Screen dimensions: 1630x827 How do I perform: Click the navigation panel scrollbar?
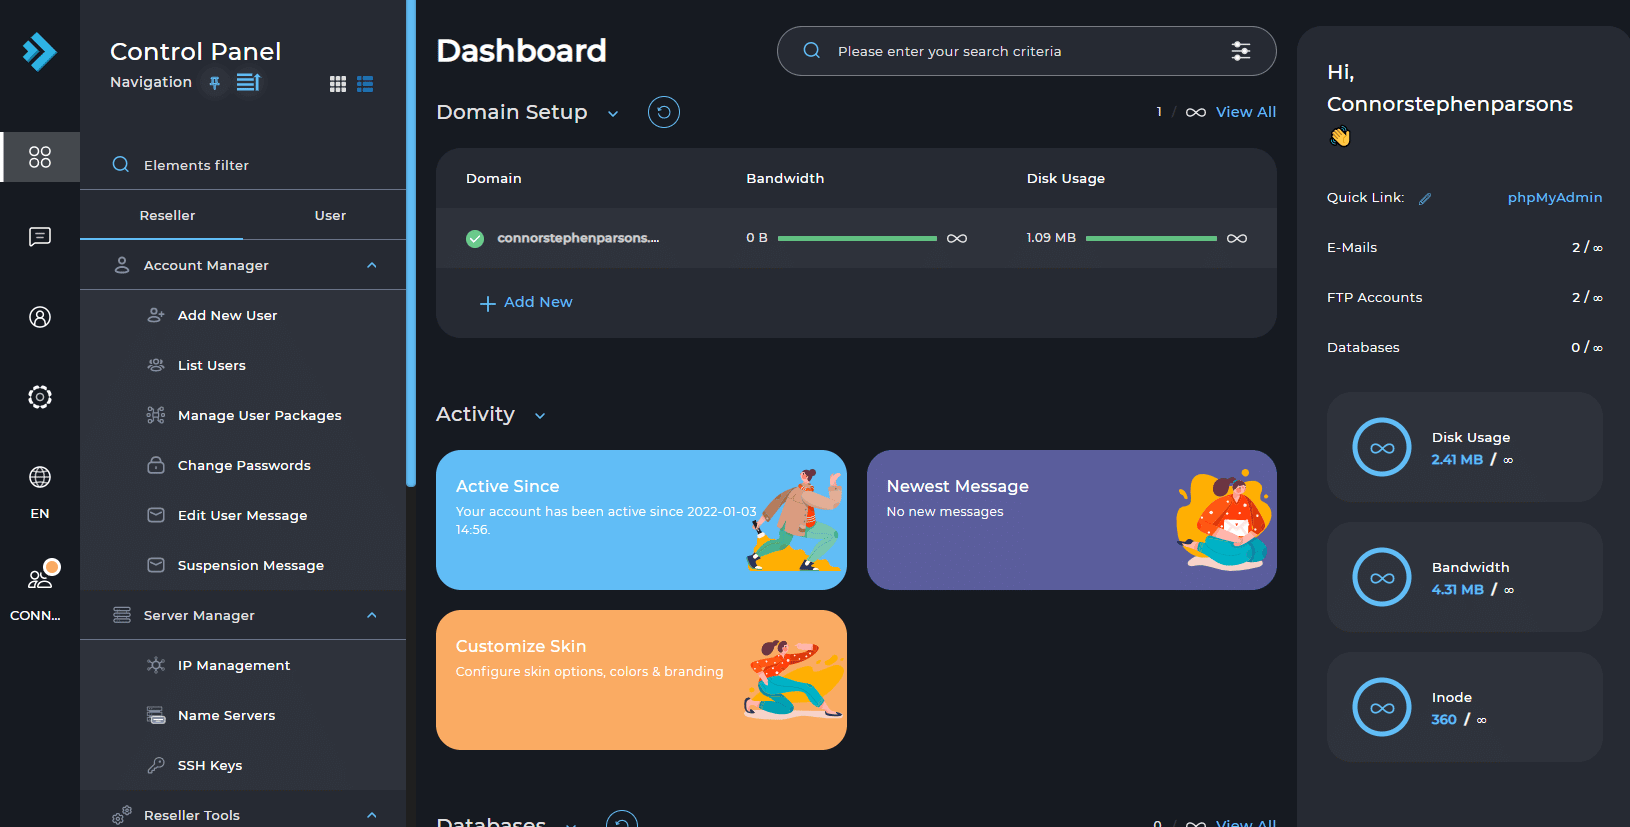410,243
